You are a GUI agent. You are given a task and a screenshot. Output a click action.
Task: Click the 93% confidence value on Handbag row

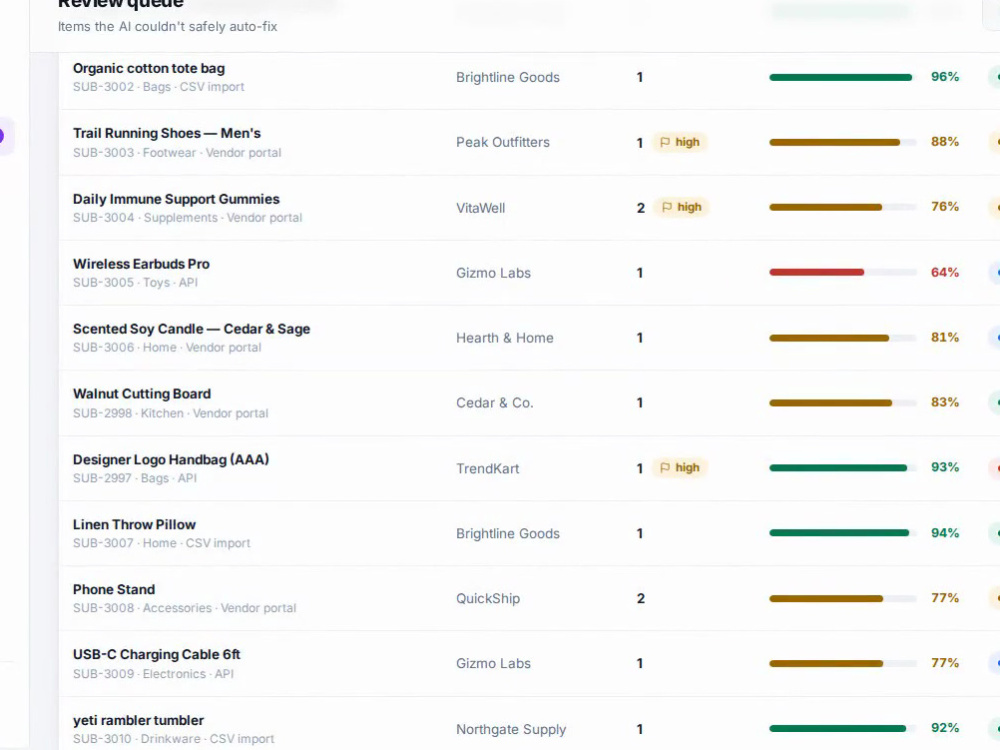tap(945, 467)
